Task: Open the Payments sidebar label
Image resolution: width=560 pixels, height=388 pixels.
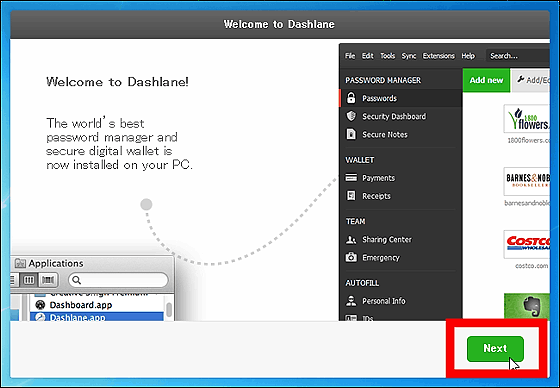Action: [379, 178]
